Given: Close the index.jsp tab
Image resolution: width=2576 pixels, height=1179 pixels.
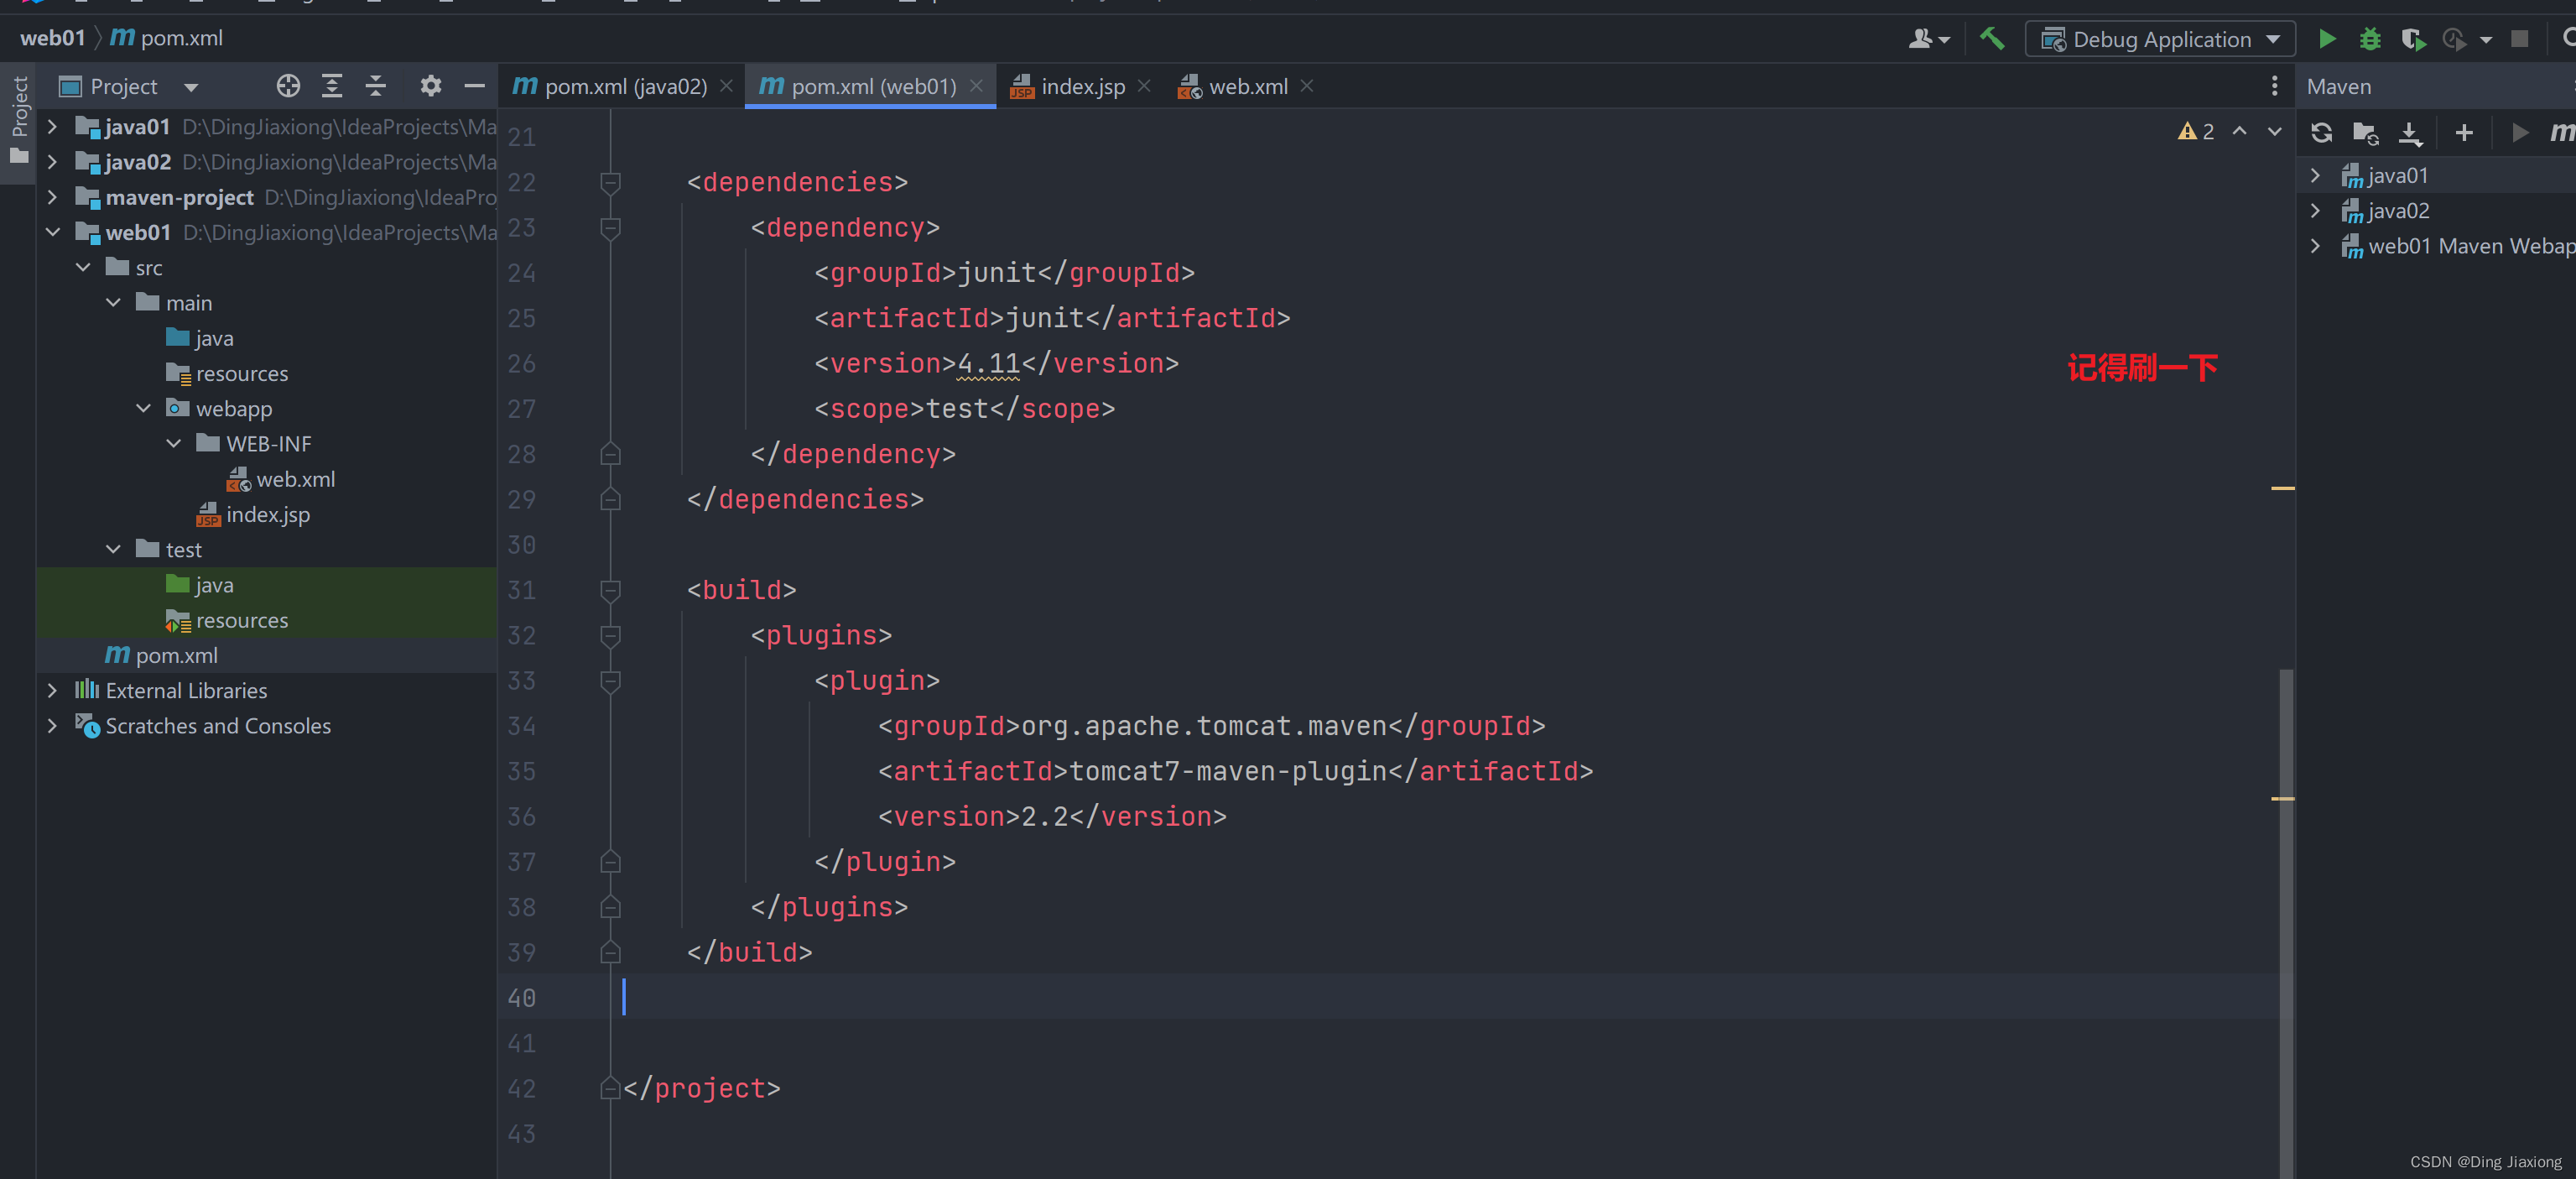Looking at the screenshot, I should tap(1145, 86).
